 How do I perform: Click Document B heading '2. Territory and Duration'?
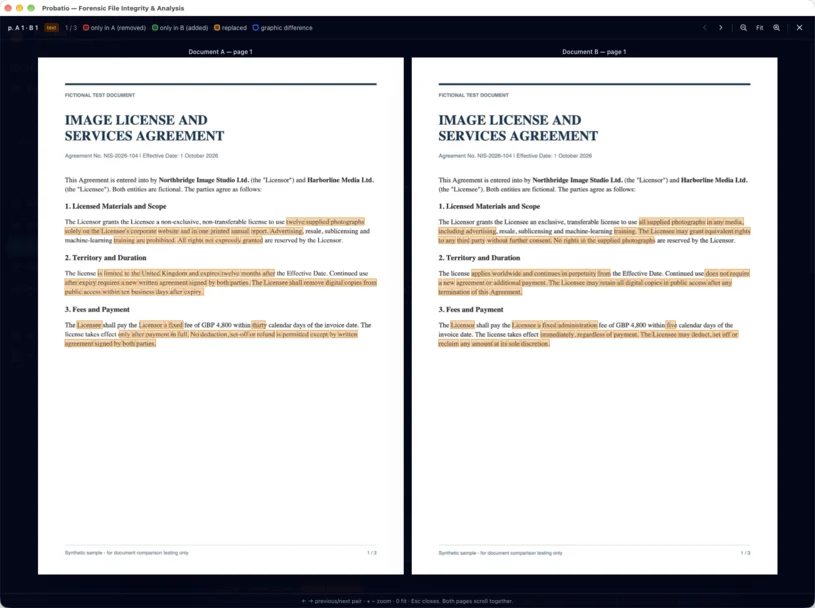[x=479, y=258]
